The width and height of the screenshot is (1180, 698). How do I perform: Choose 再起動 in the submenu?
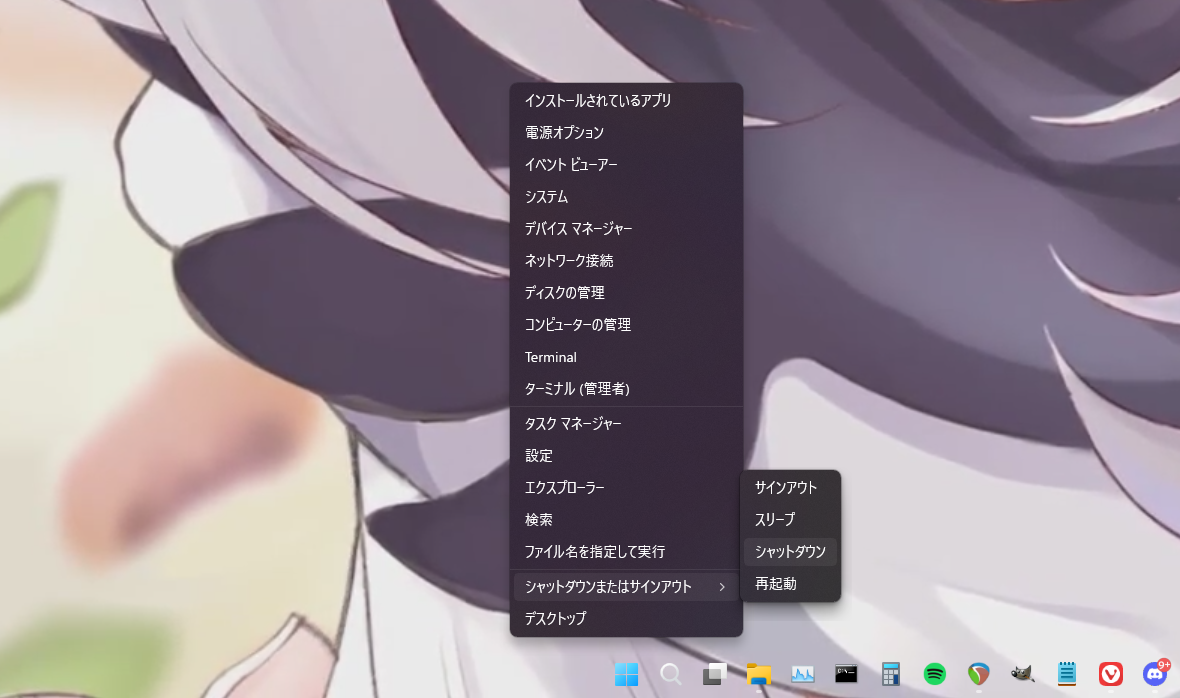(x=790, y=584)
